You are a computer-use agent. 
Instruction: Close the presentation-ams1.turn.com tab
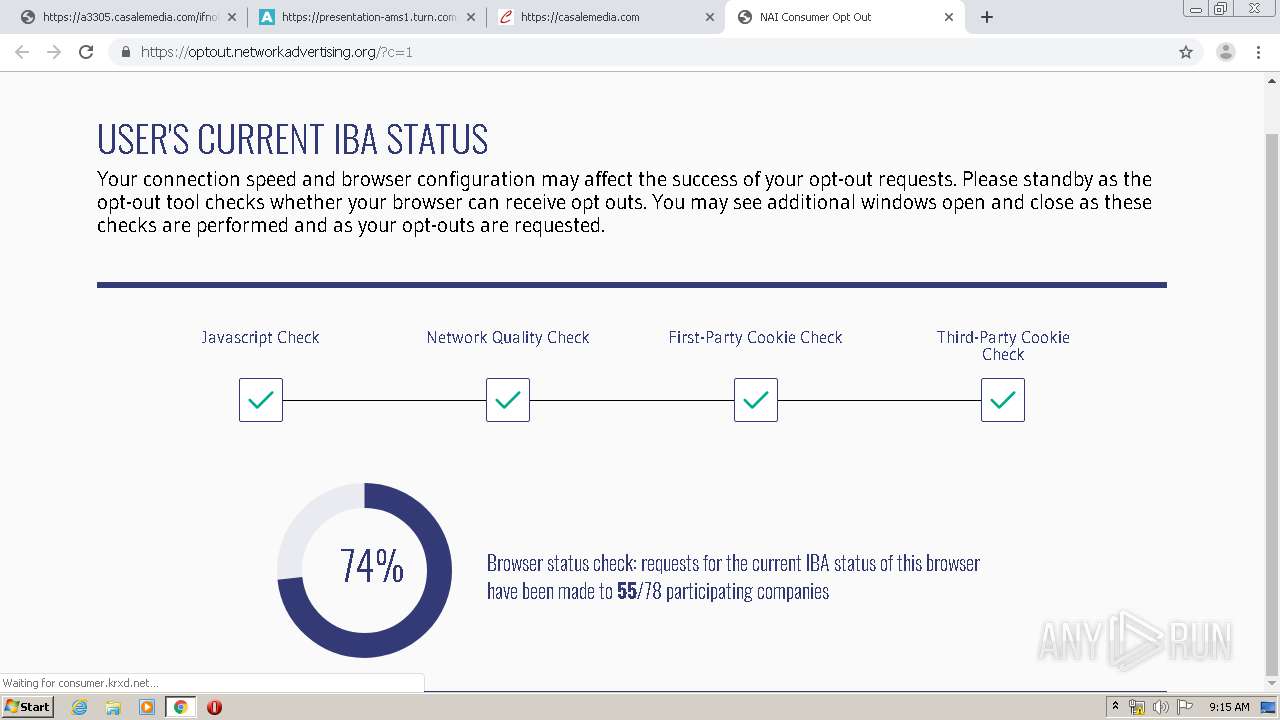click(470, 17)
